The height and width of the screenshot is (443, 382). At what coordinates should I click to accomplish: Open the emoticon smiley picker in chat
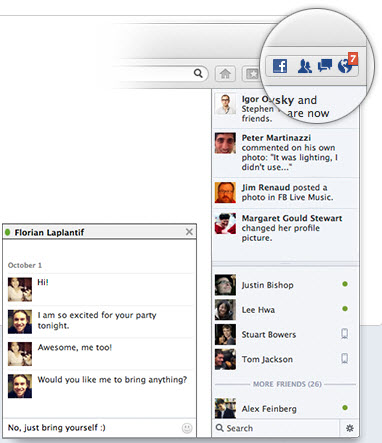(x=187, y=428)
